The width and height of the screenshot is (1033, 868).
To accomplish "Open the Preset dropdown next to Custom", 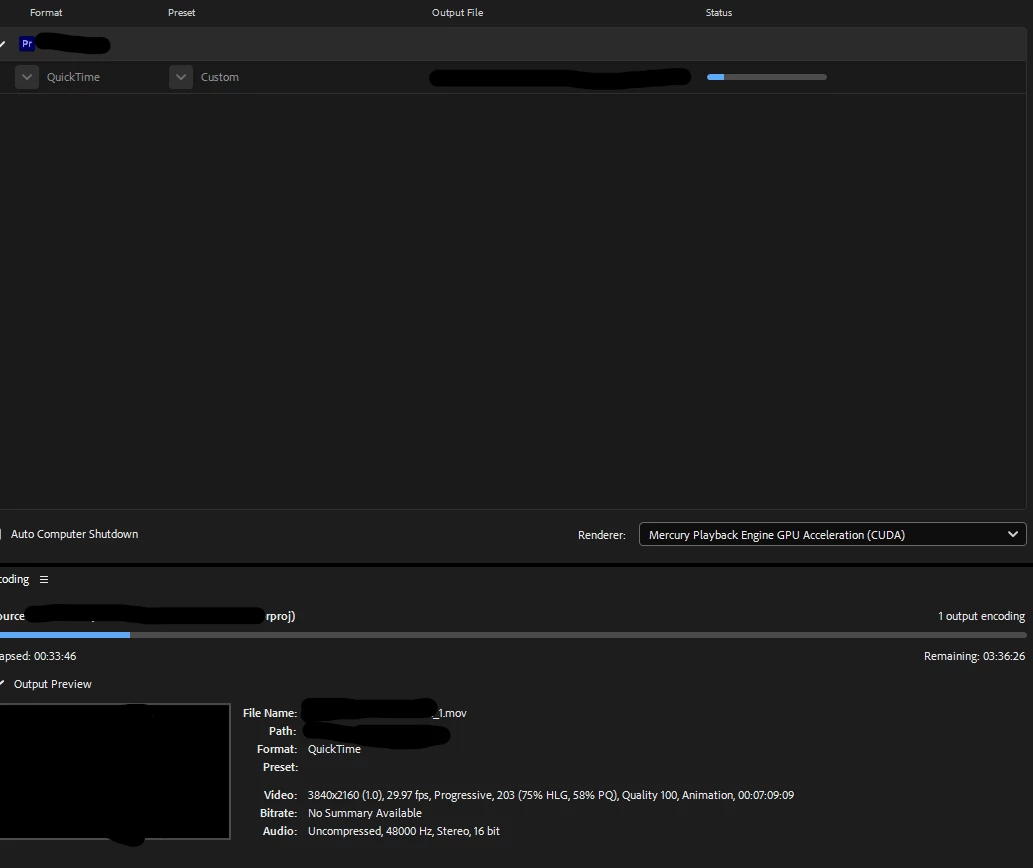I will coord(181,77).
